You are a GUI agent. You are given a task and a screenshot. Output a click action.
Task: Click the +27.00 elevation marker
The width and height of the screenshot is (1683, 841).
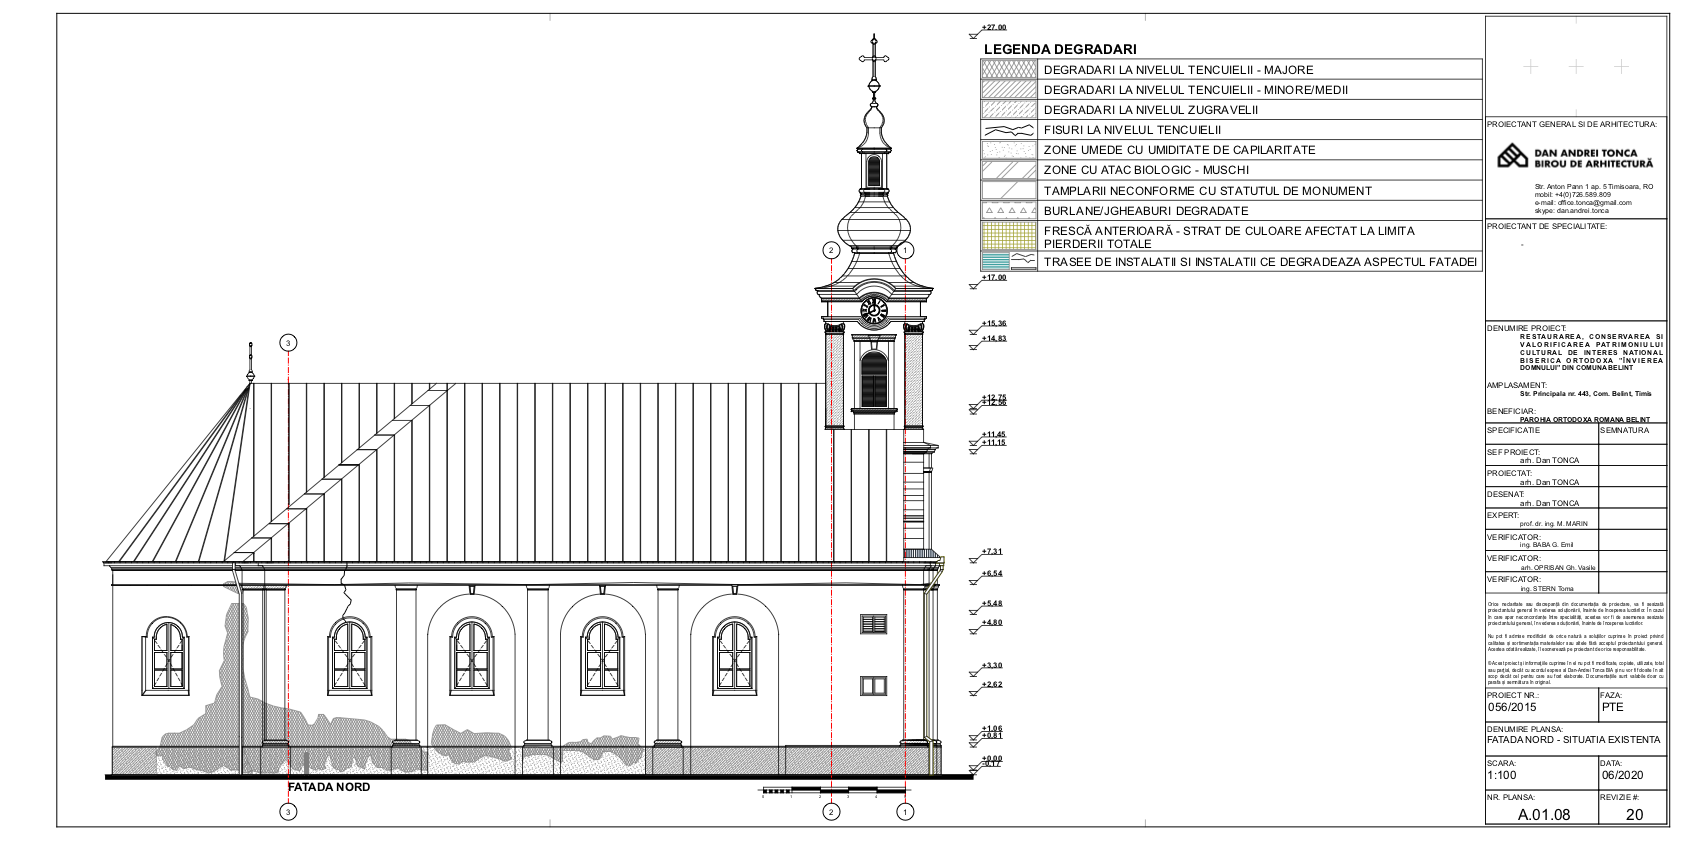(993, 28)
